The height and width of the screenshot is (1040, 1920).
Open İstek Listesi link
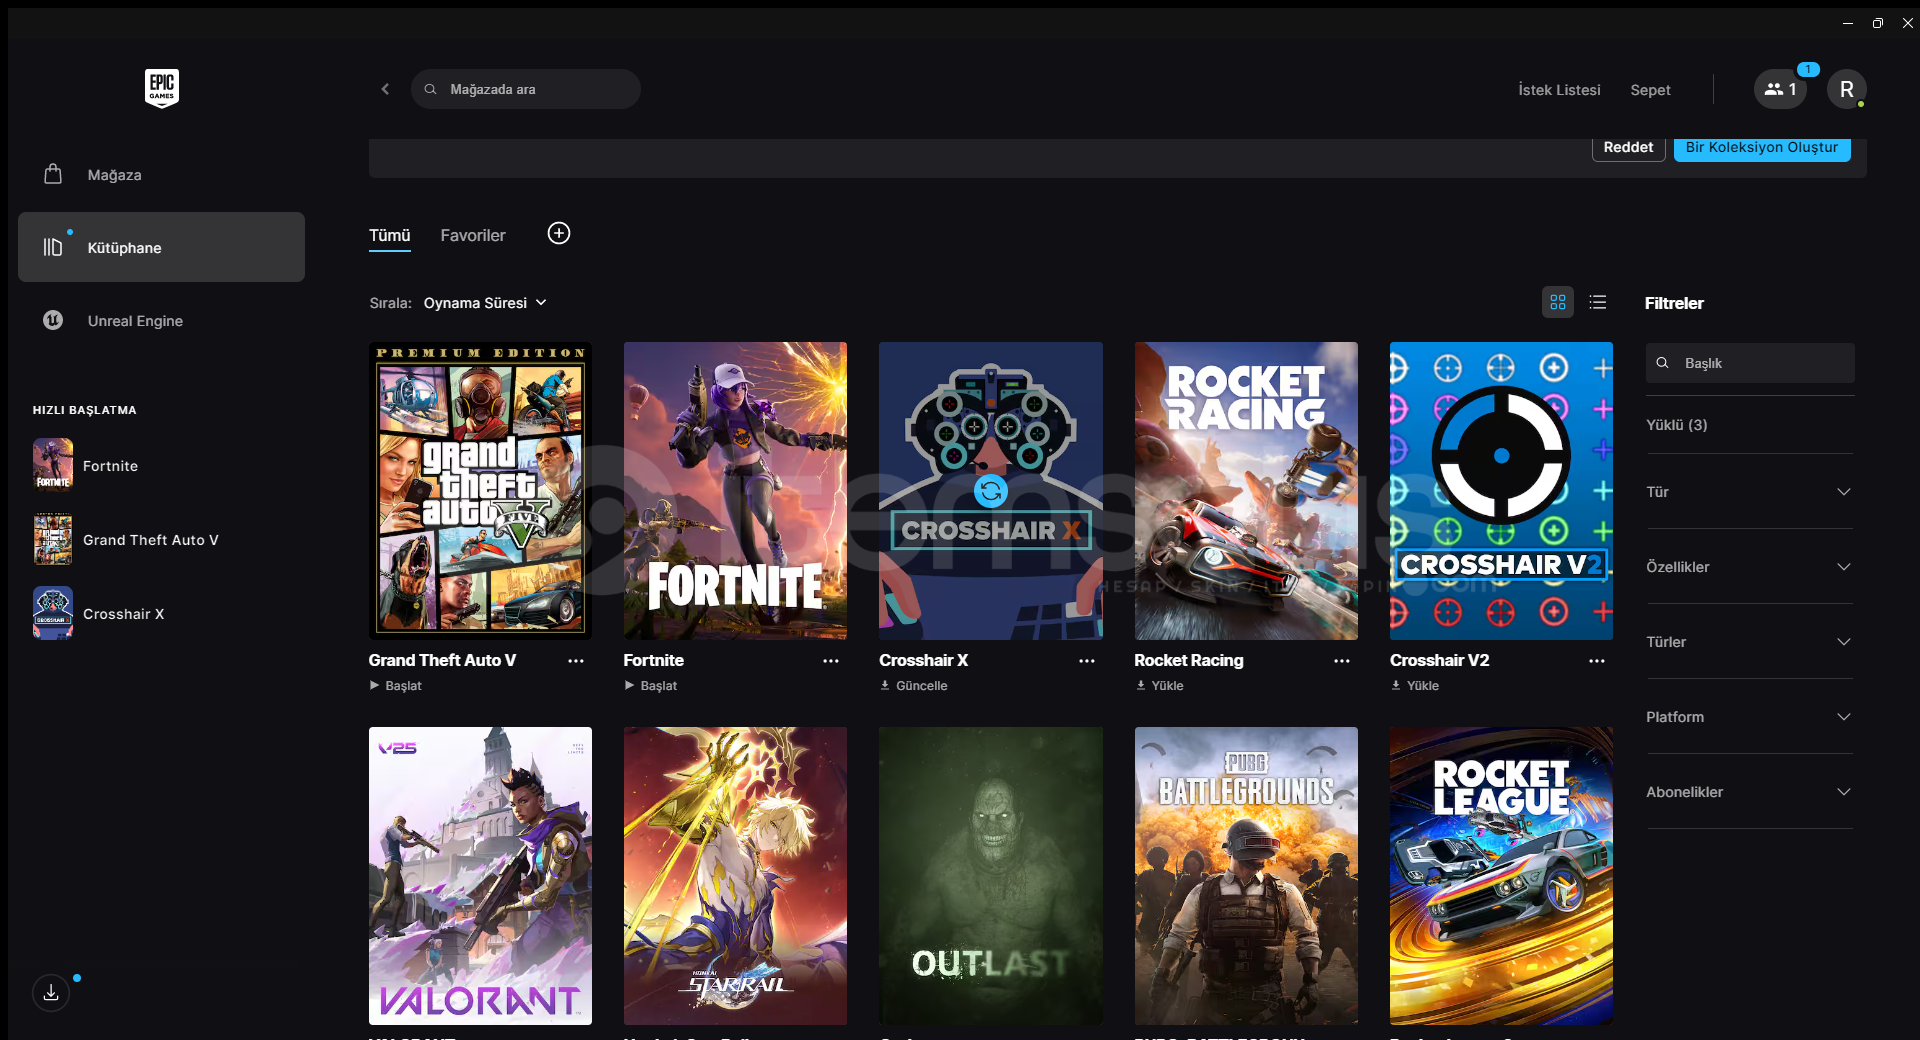click(x=1559, y=90)
